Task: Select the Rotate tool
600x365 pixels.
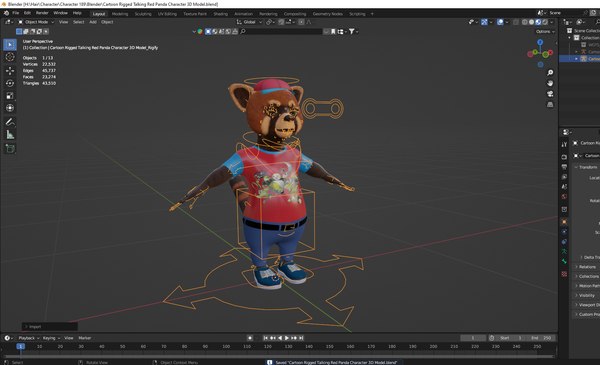Action: pos(10,83)
